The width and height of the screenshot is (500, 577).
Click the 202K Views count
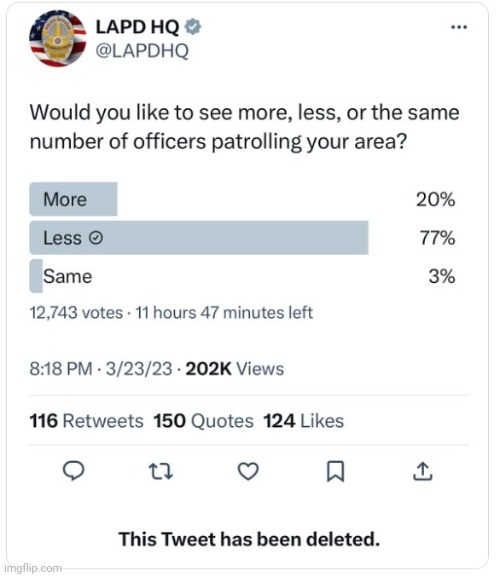pos(235,369)
